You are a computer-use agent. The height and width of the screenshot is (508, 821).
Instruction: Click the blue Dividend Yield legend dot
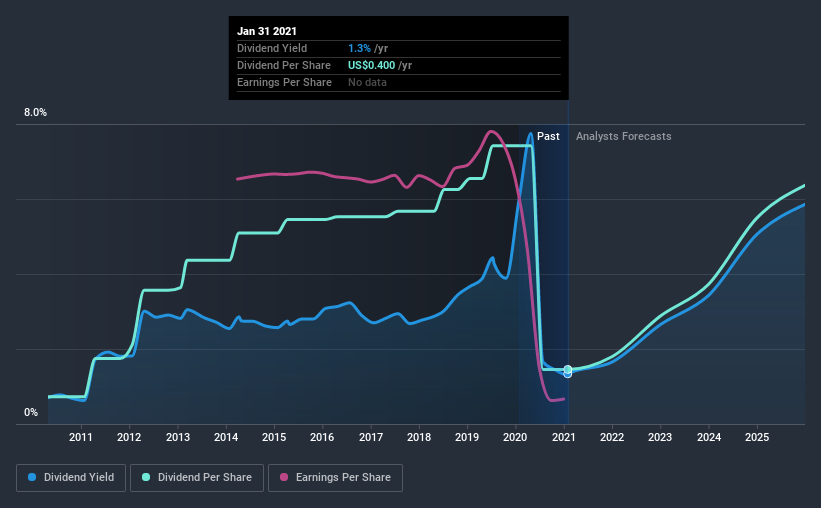click(x=32, y=478)
